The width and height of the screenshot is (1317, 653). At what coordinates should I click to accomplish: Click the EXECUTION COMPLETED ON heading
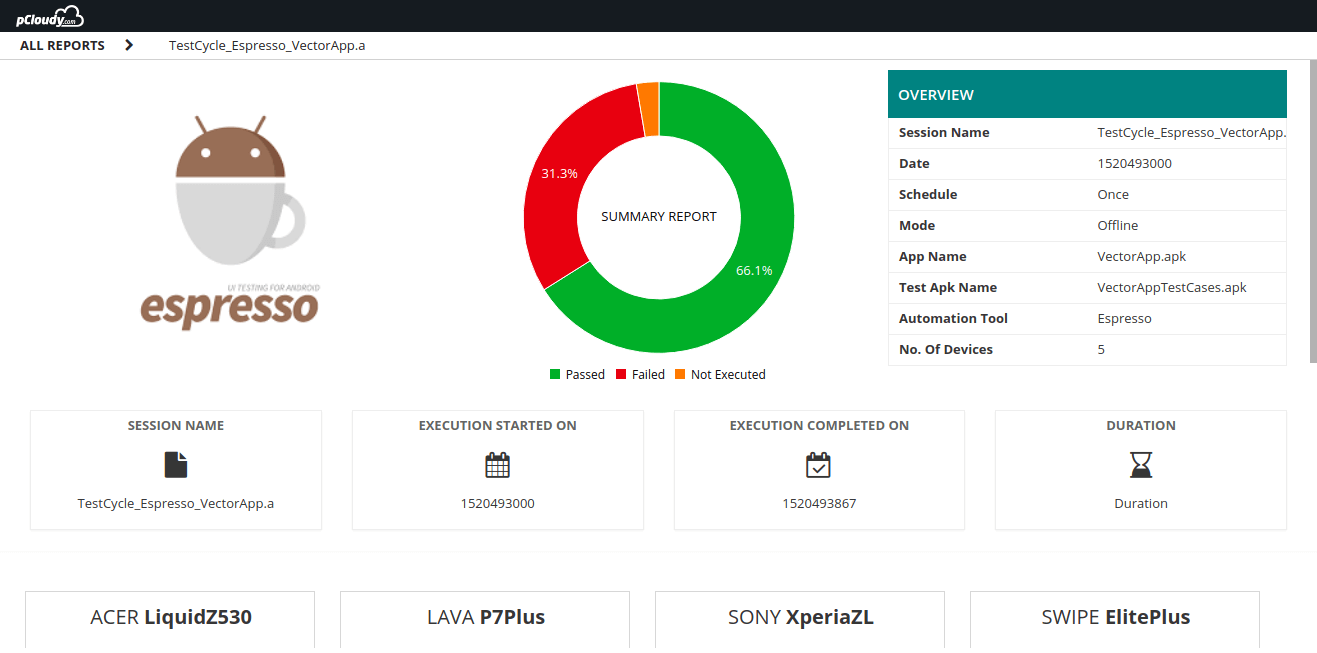point(819,425)
